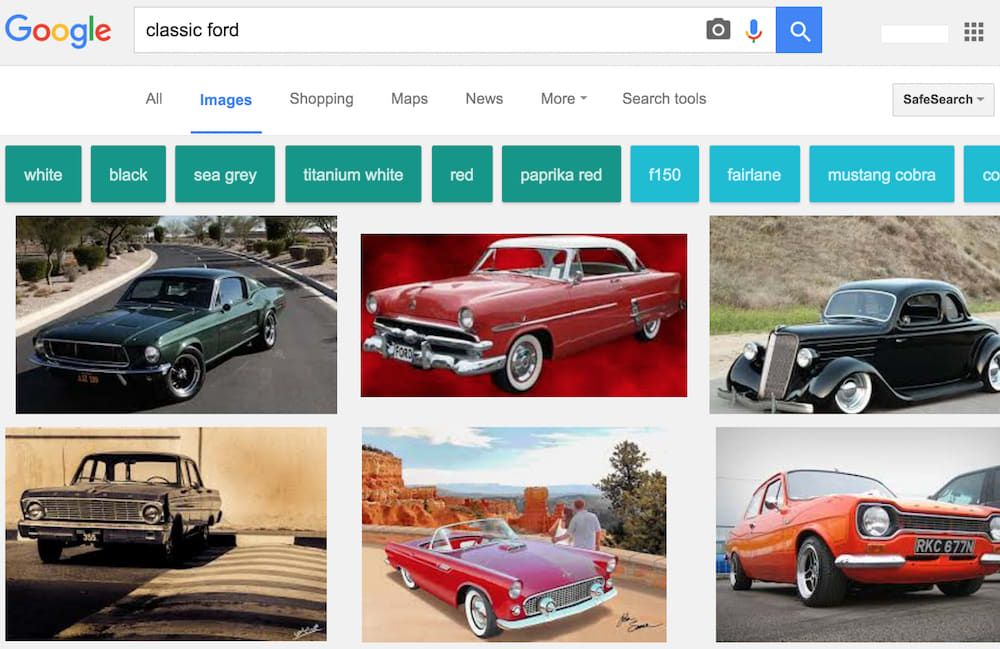Screen dimensions: 1000x649
Task: Click the Google logo
Action: click(x=58, y=31)
